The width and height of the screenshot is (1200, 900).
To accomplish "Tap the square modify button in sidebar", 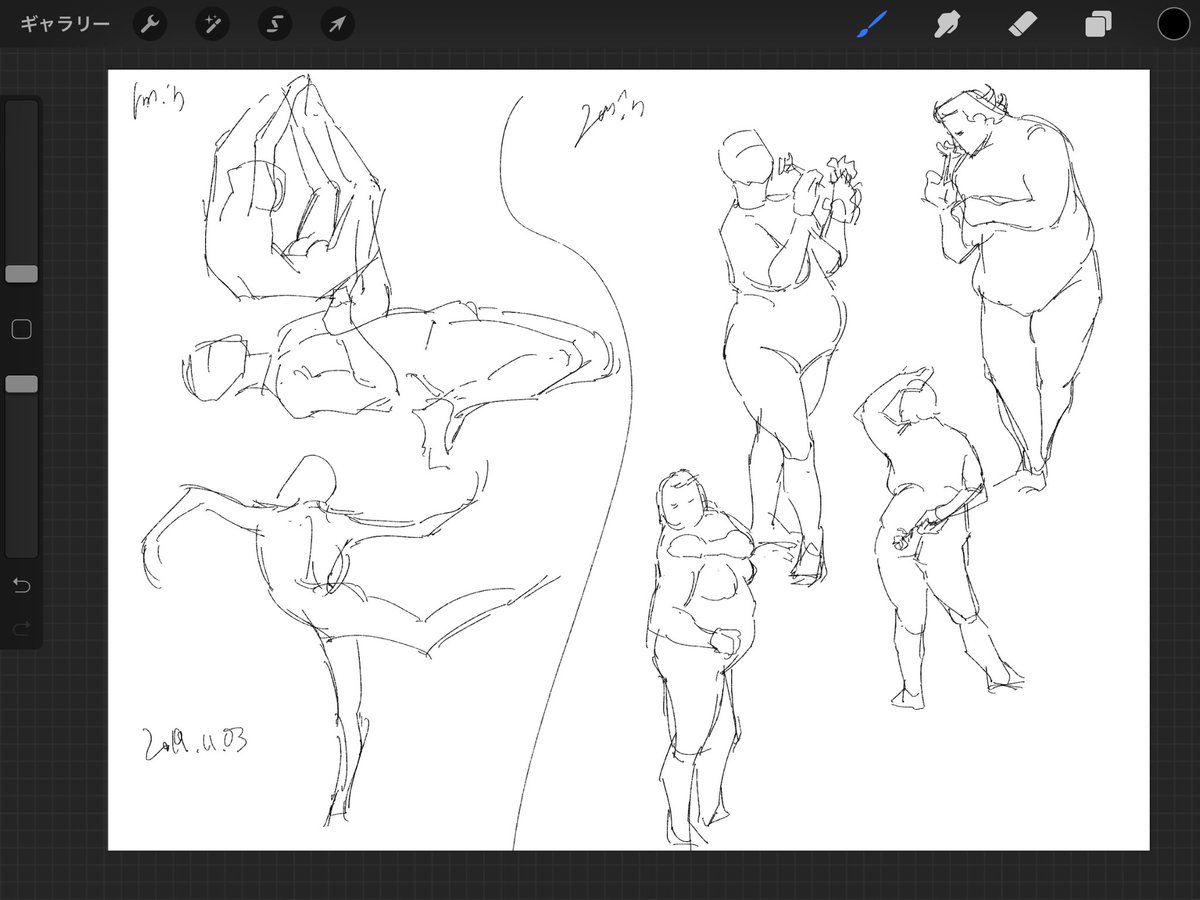I will (21, 329).
